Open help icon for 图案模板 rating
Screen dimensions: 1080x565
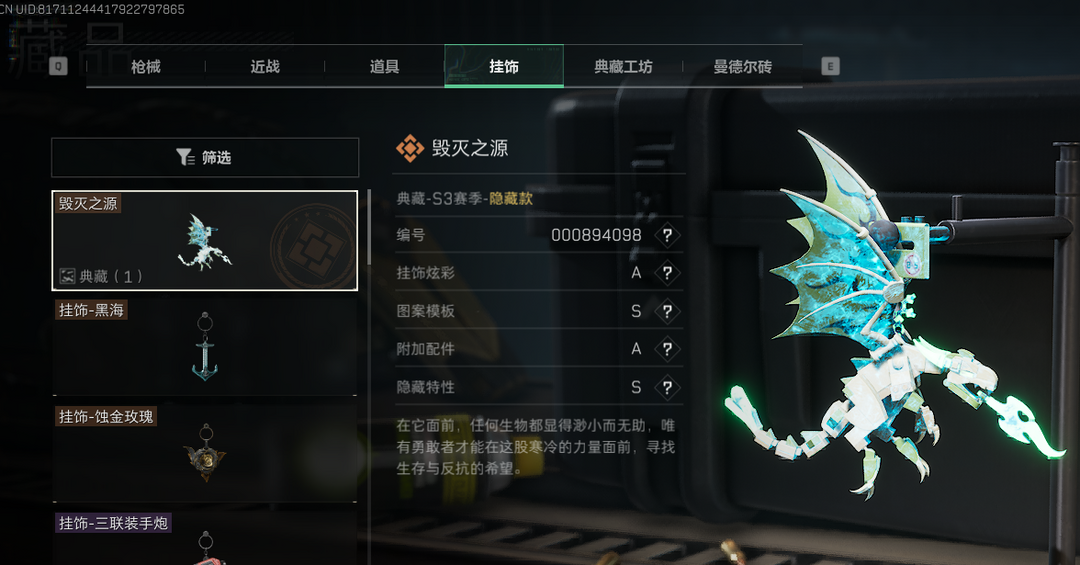click(667, 311)
